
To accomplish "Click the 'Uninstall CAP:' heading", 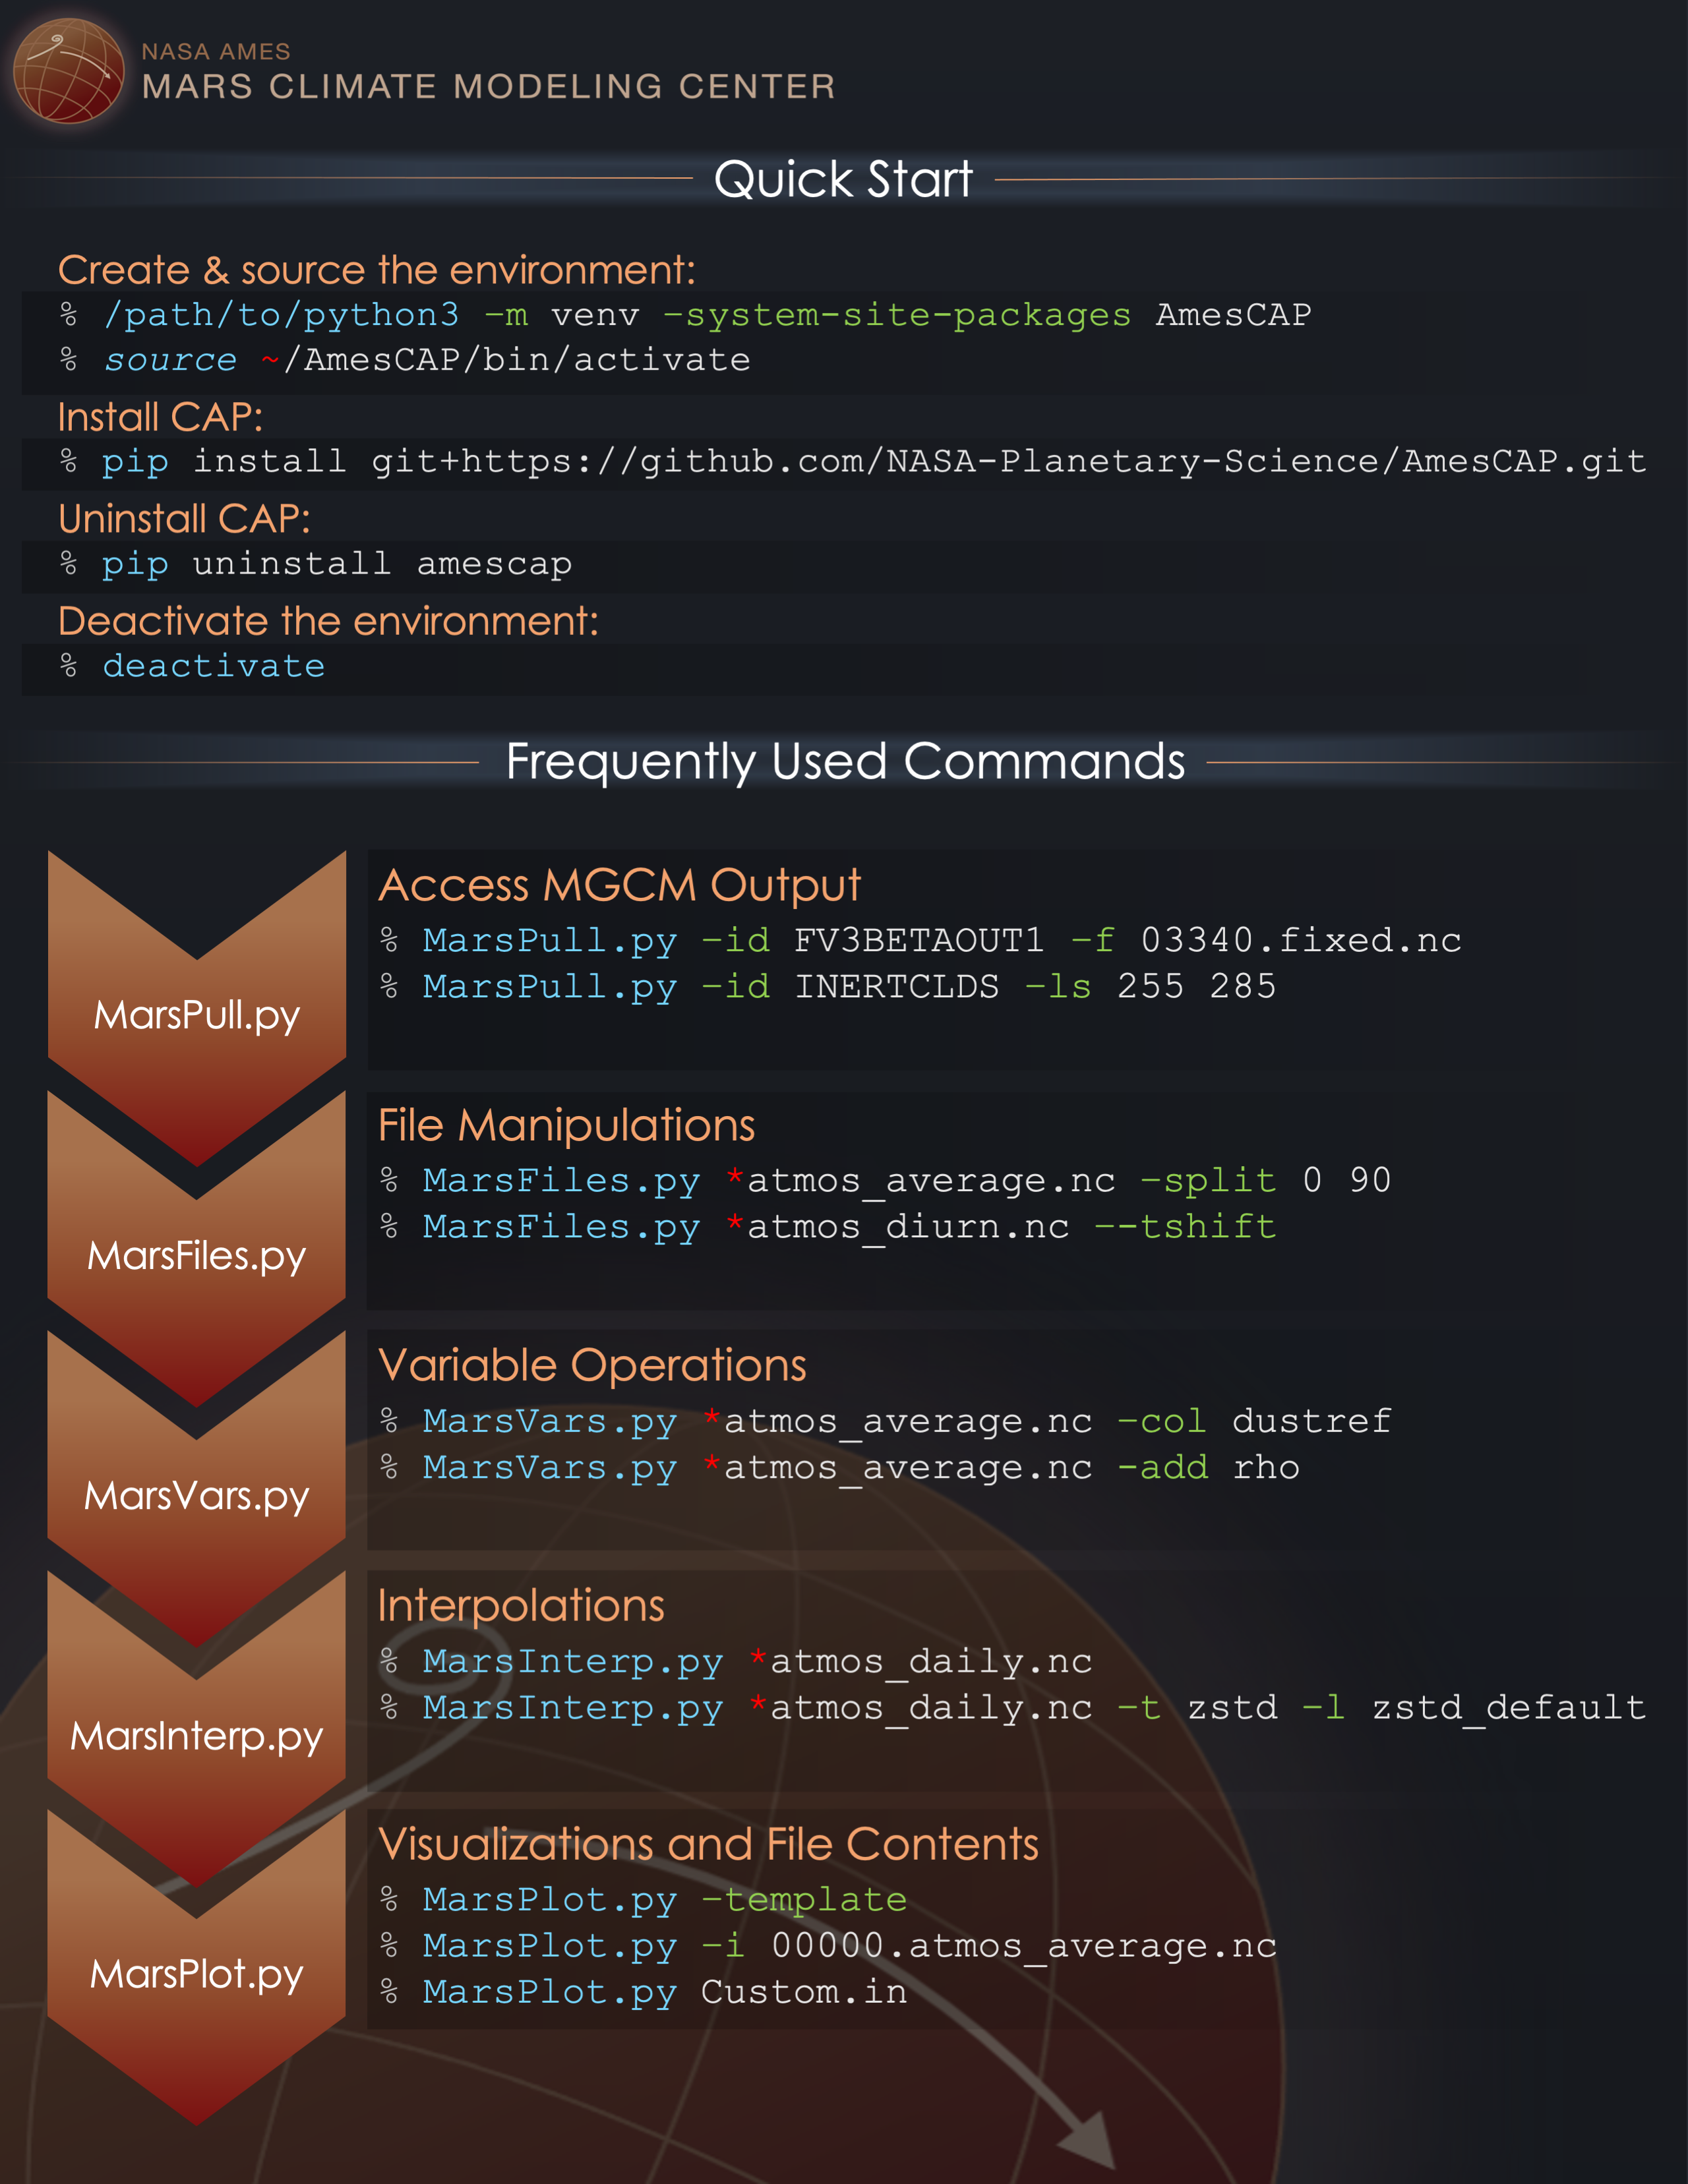I will coord(184,519).
